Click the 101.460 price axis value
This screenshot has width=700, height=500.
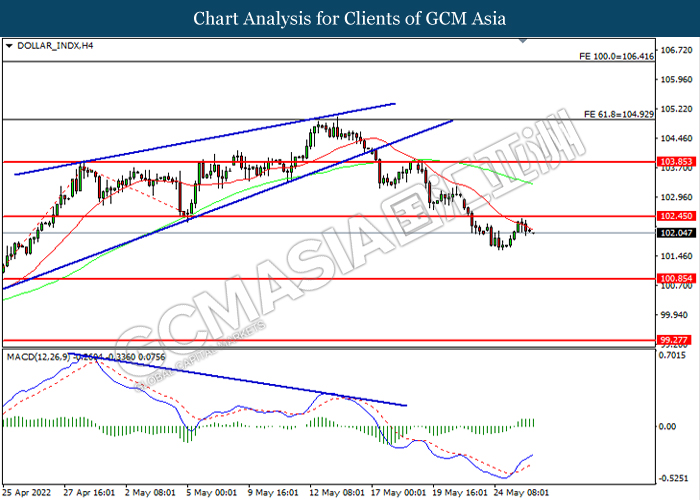point(676,256)
